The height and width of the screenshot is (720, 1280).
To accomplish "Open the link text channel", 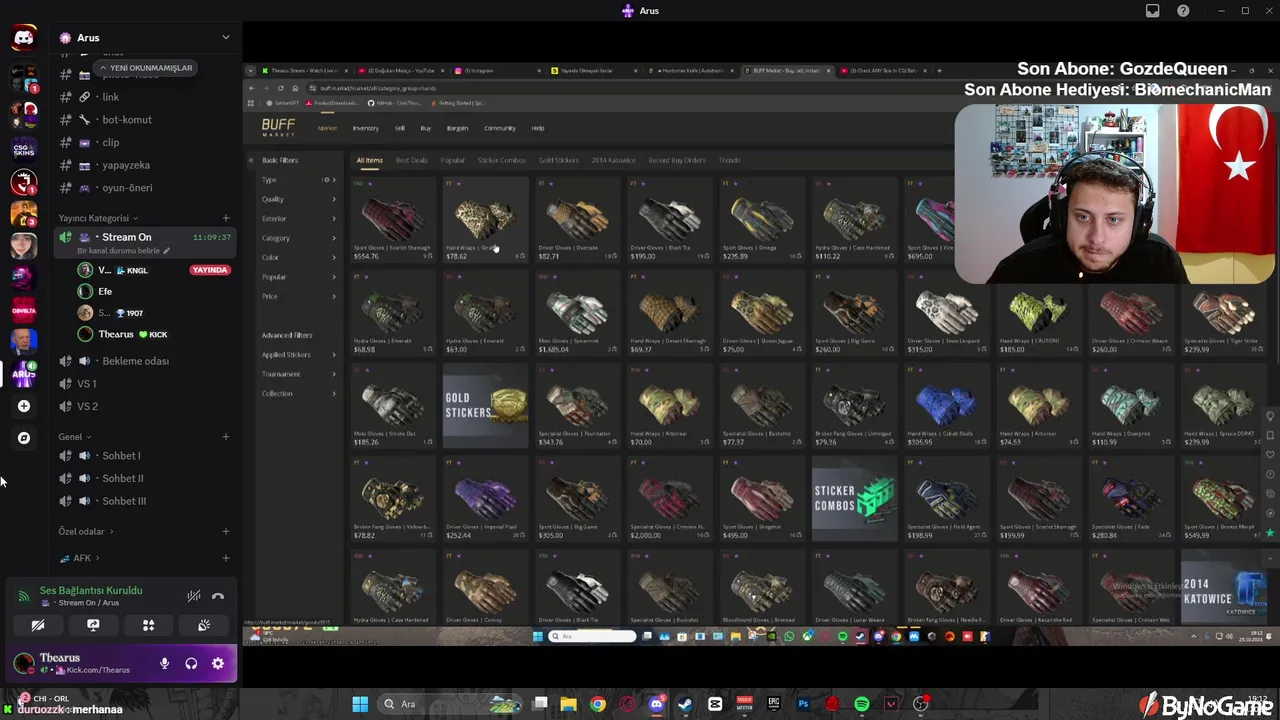I will coord(144,97).
